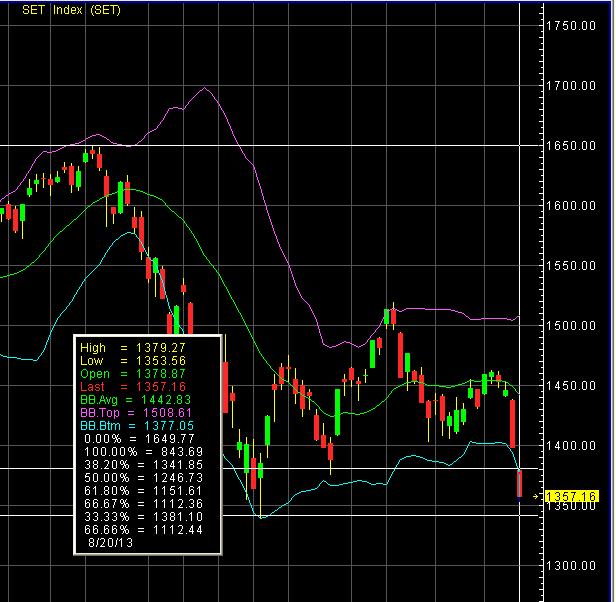Click the 50.00% = 1246.73 retracement line
The image size is (616, 602).
tap(143, 478)
